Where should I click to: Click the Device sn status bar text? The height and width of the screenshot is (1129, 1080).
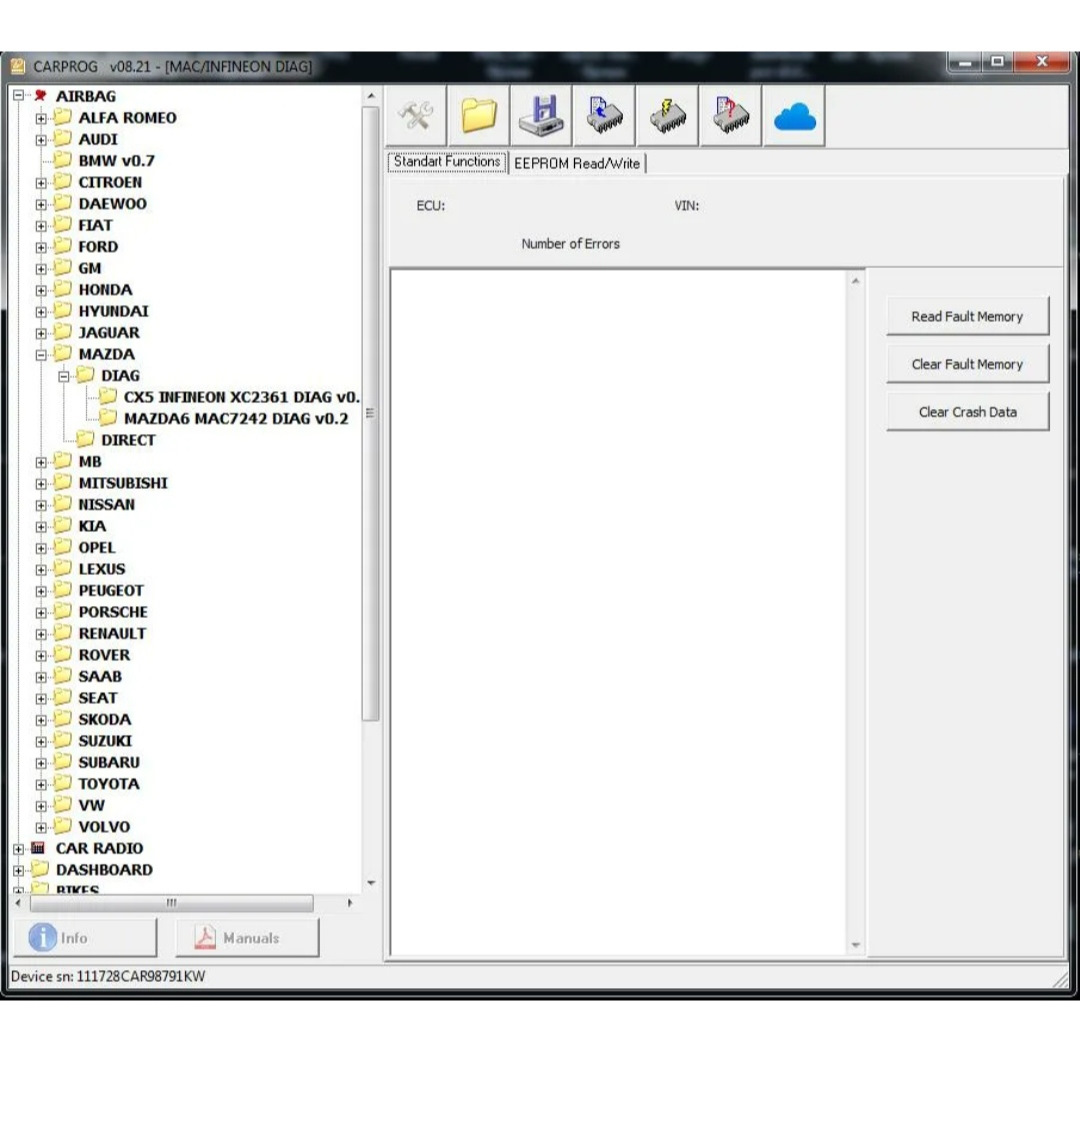coord(108,976)
